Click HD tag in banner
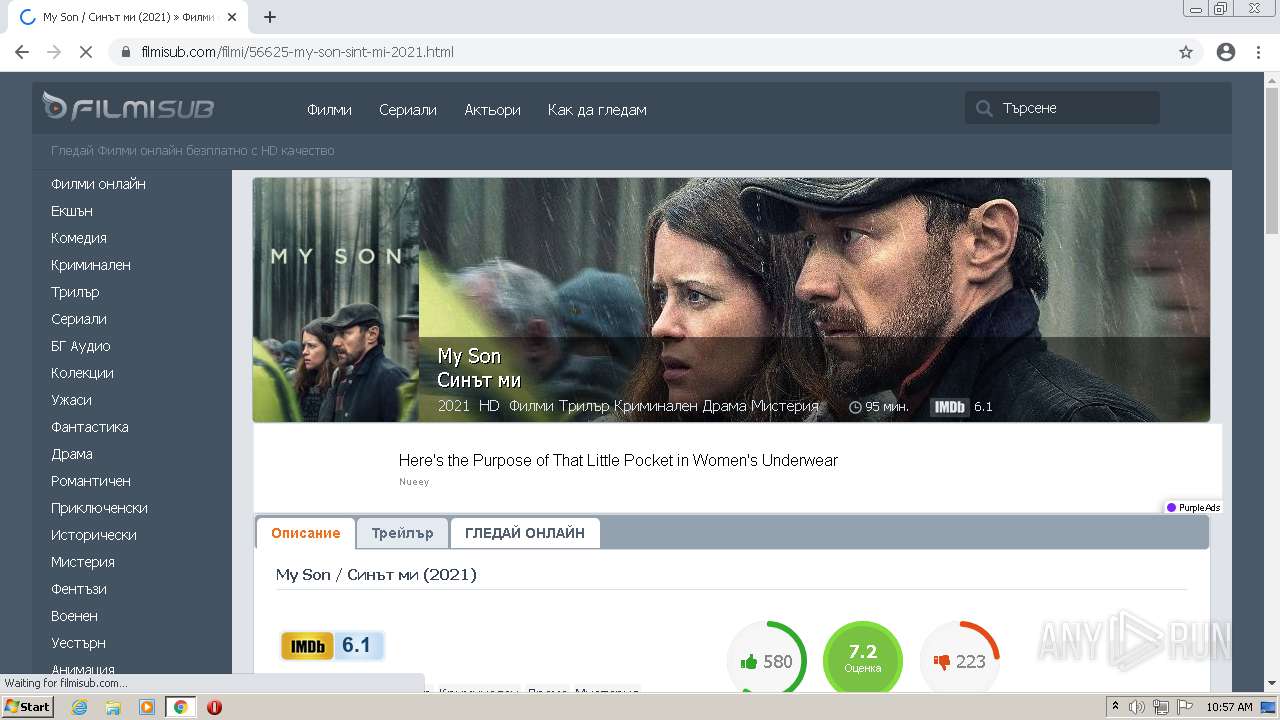The image size is (1280, 720). tap(489, 406)
